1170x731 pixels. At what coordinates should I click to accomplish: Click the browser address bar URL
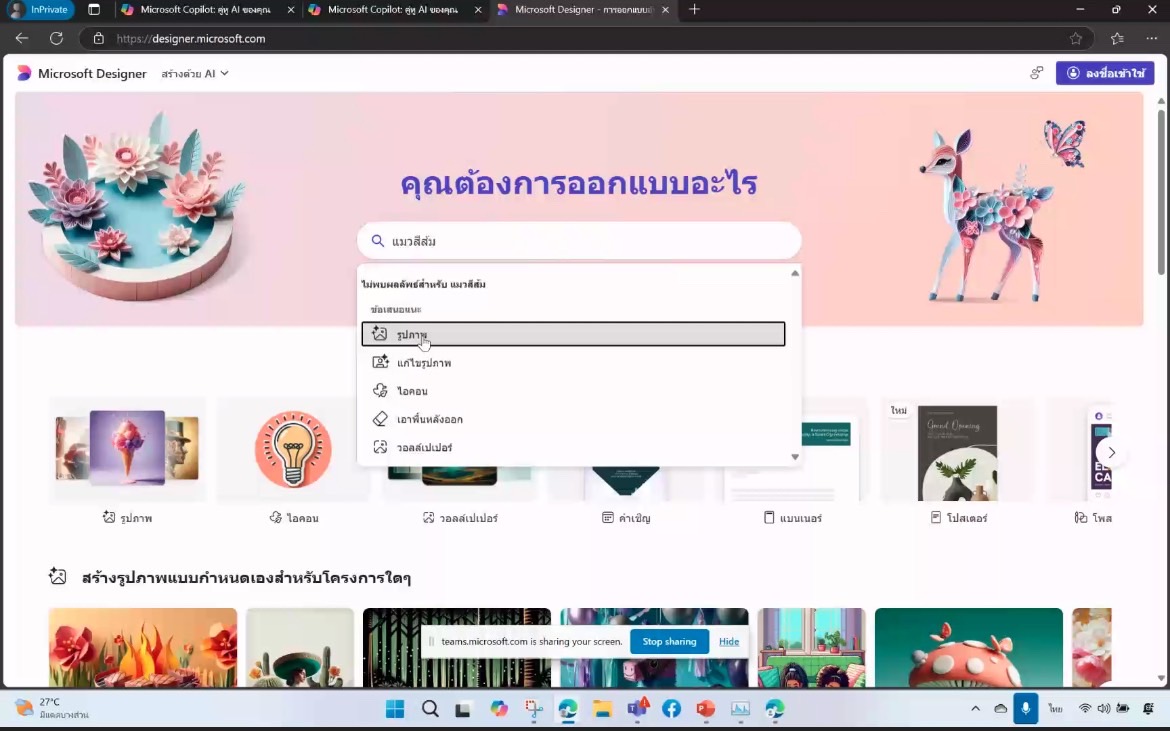[191, 39]
